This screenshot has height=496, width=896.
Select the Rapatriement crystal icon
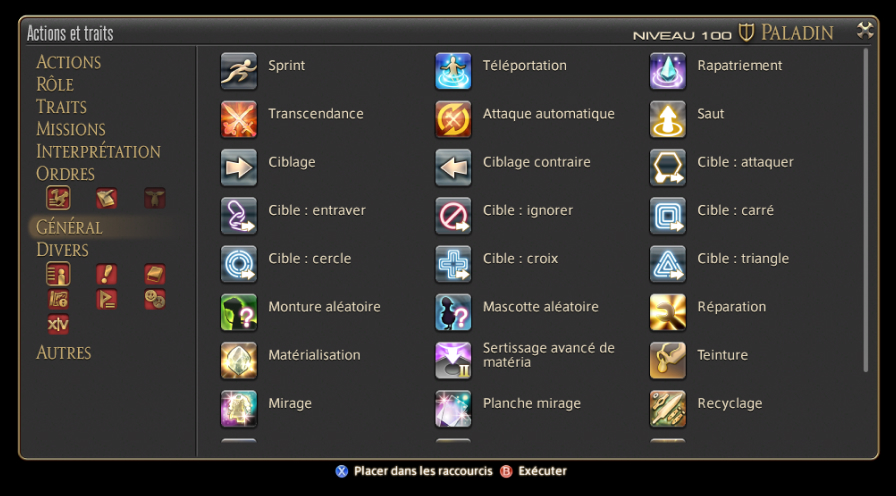click(667, 71)
